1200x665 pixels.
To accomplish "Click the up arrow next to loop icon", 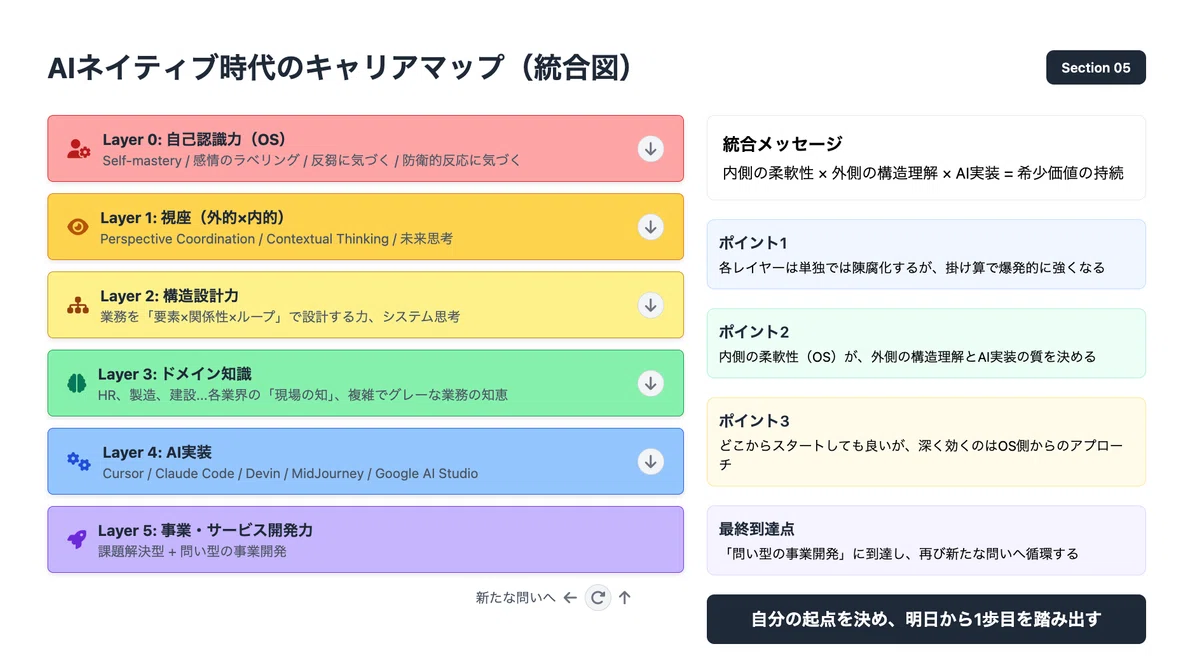I will pyautogui.click(x=625, y=598).
